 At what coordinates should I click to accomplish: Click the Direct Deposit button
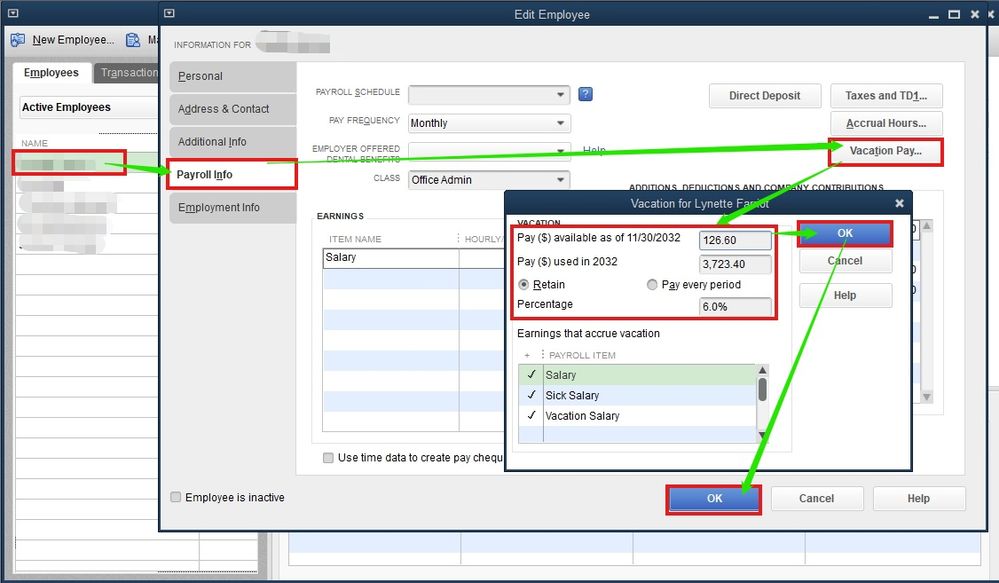[765, 96]
